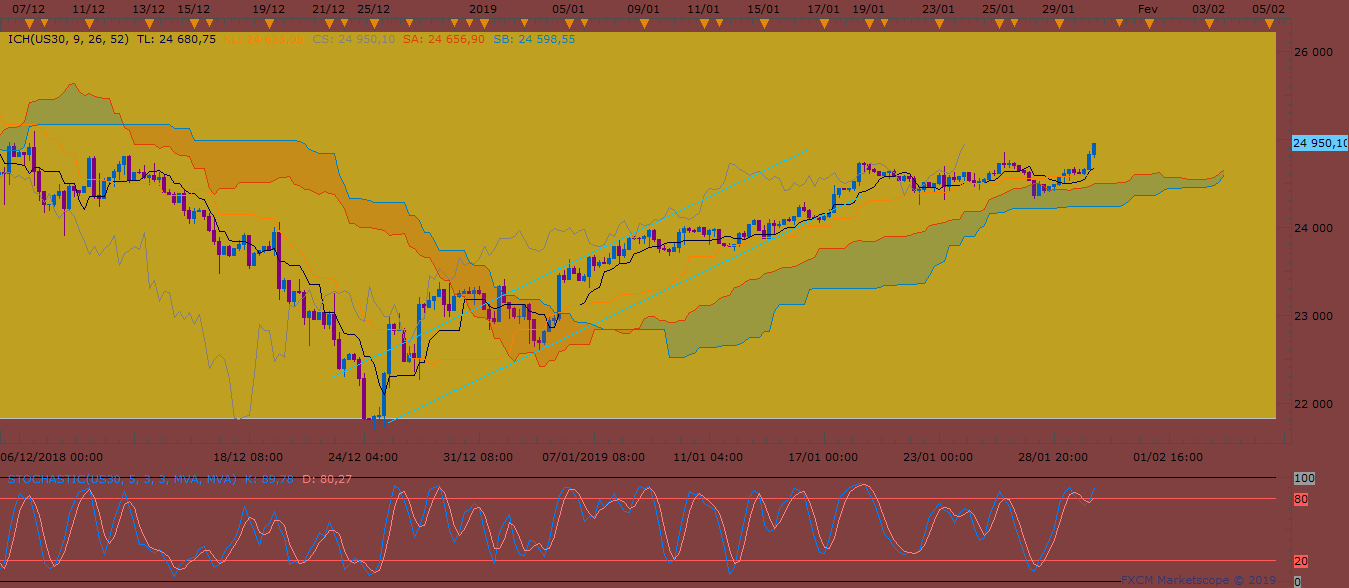Click the orange marker under 17/01
The width and height of the screenshot is (1349, 588).
coord(824,22)
